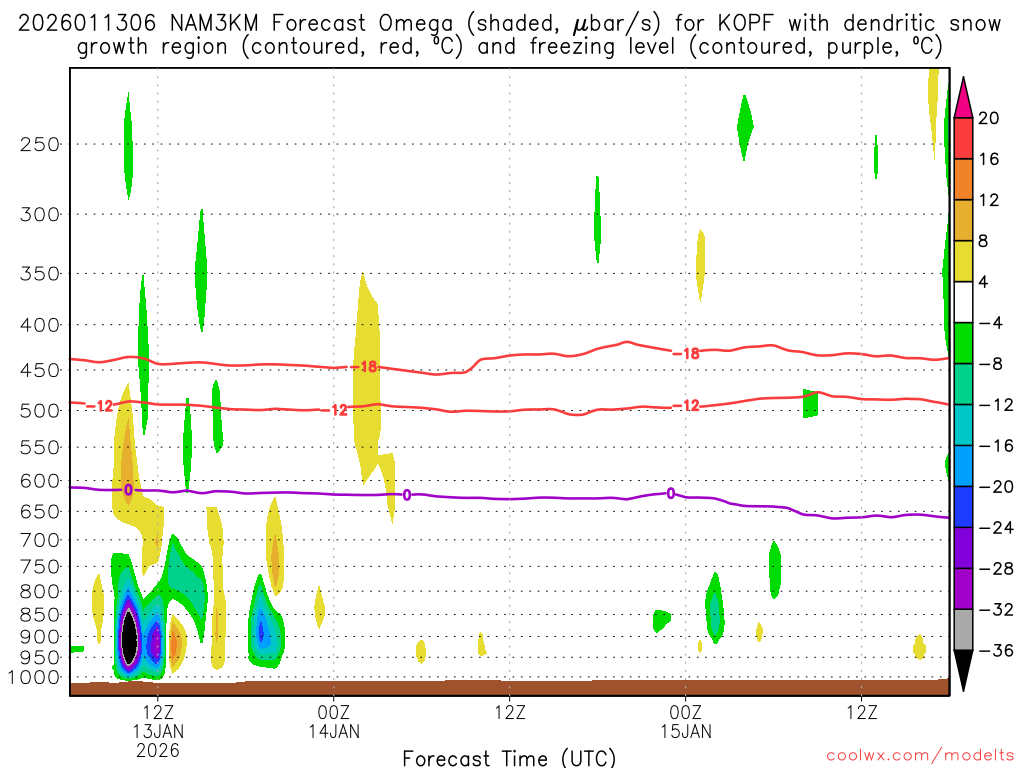Click the 00Z label above 15JAN
Image resolution: width=1024 pixels, height=768 pixels.
point(686,712)
